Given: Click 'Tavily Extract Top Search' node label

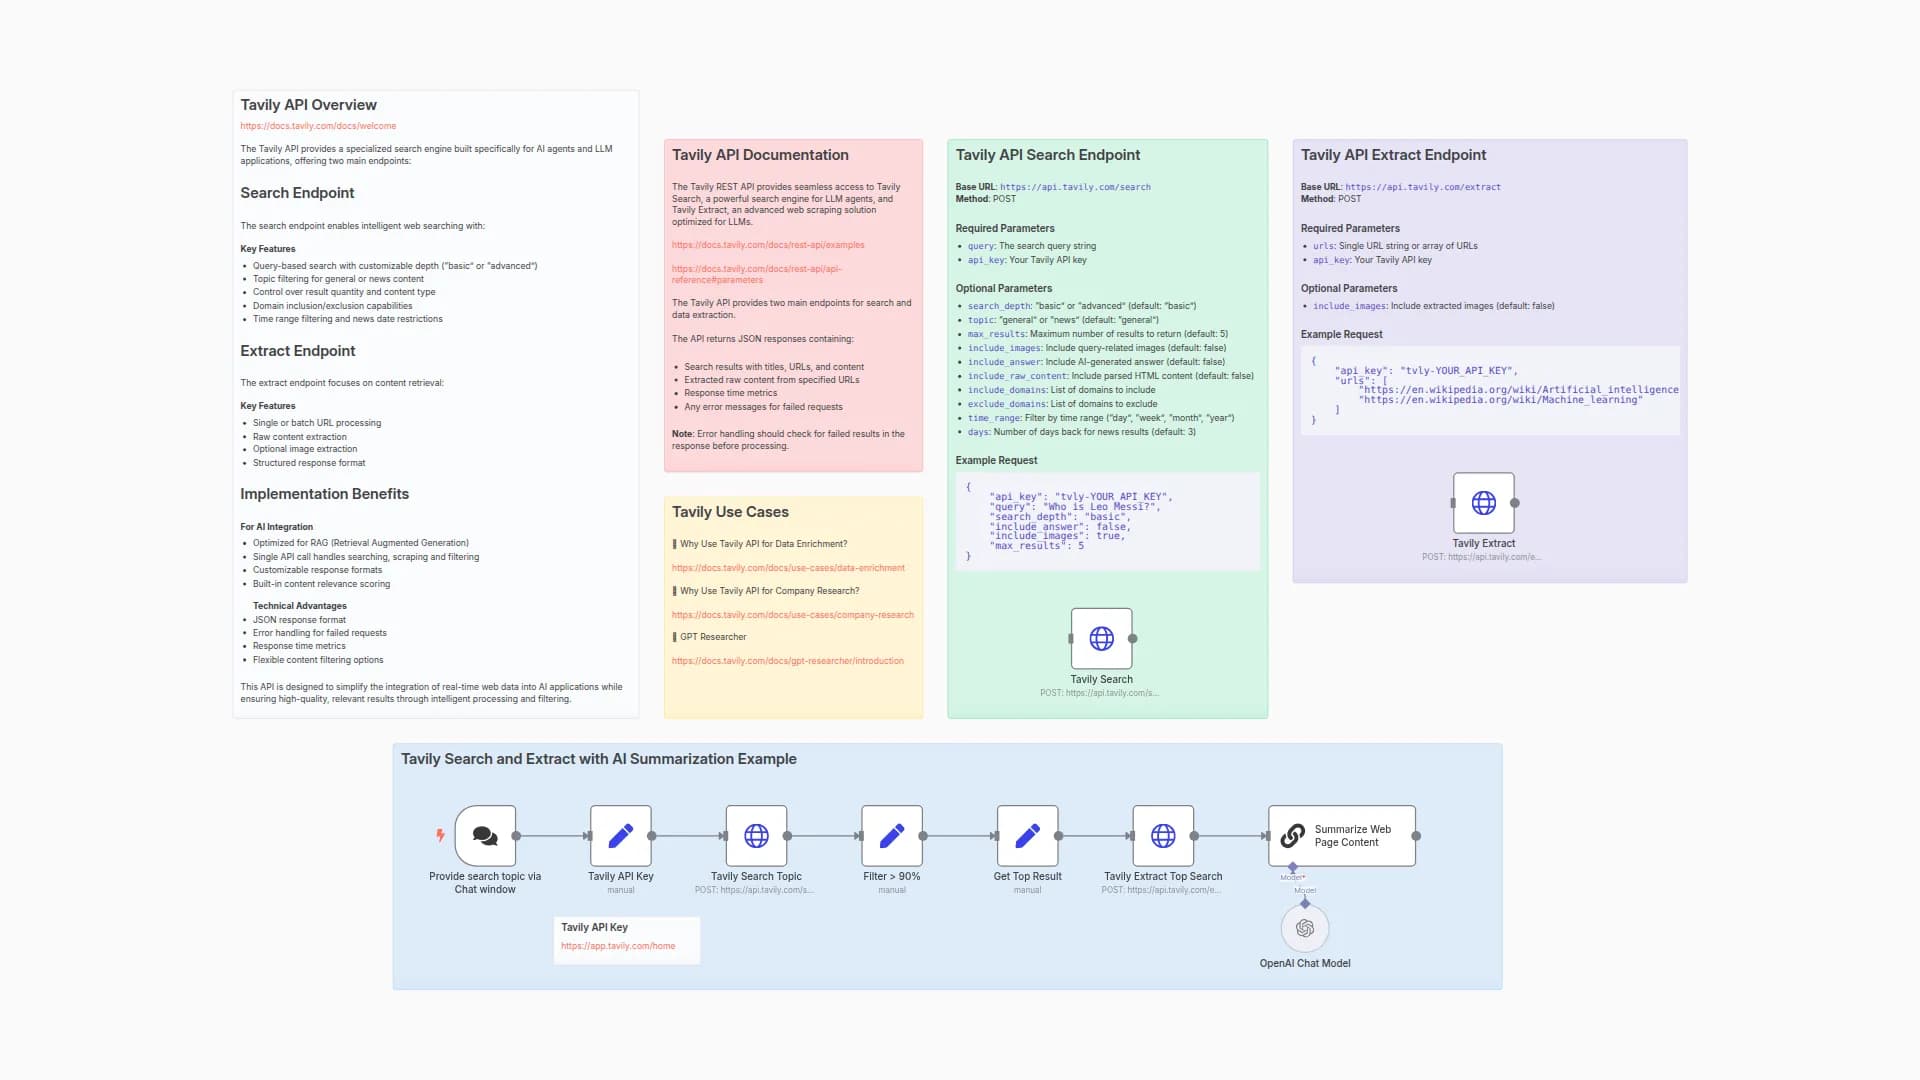Looking at the screenshot, I should pyautogui.click(x=1163, y=877).
